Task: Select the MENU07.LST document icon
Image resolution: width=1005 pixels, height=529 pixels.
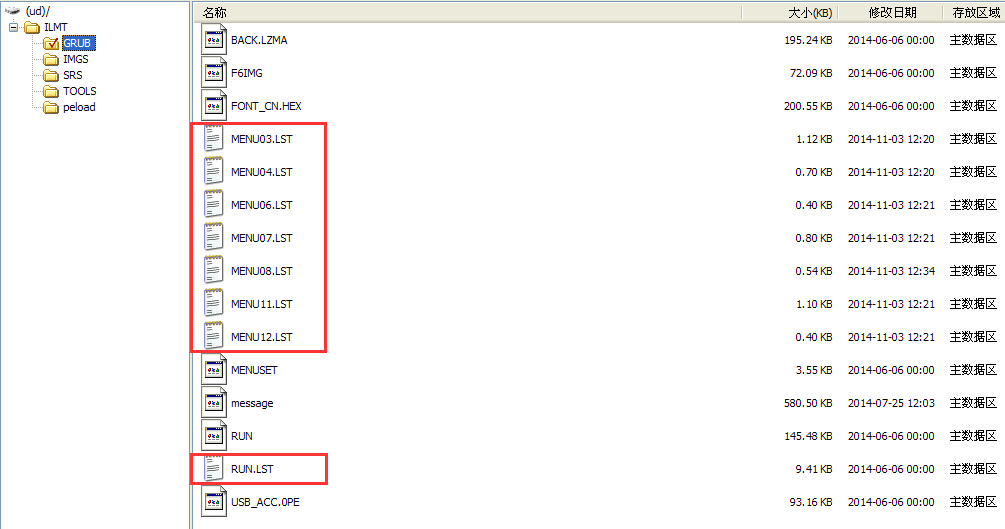Action: [213, 238]
